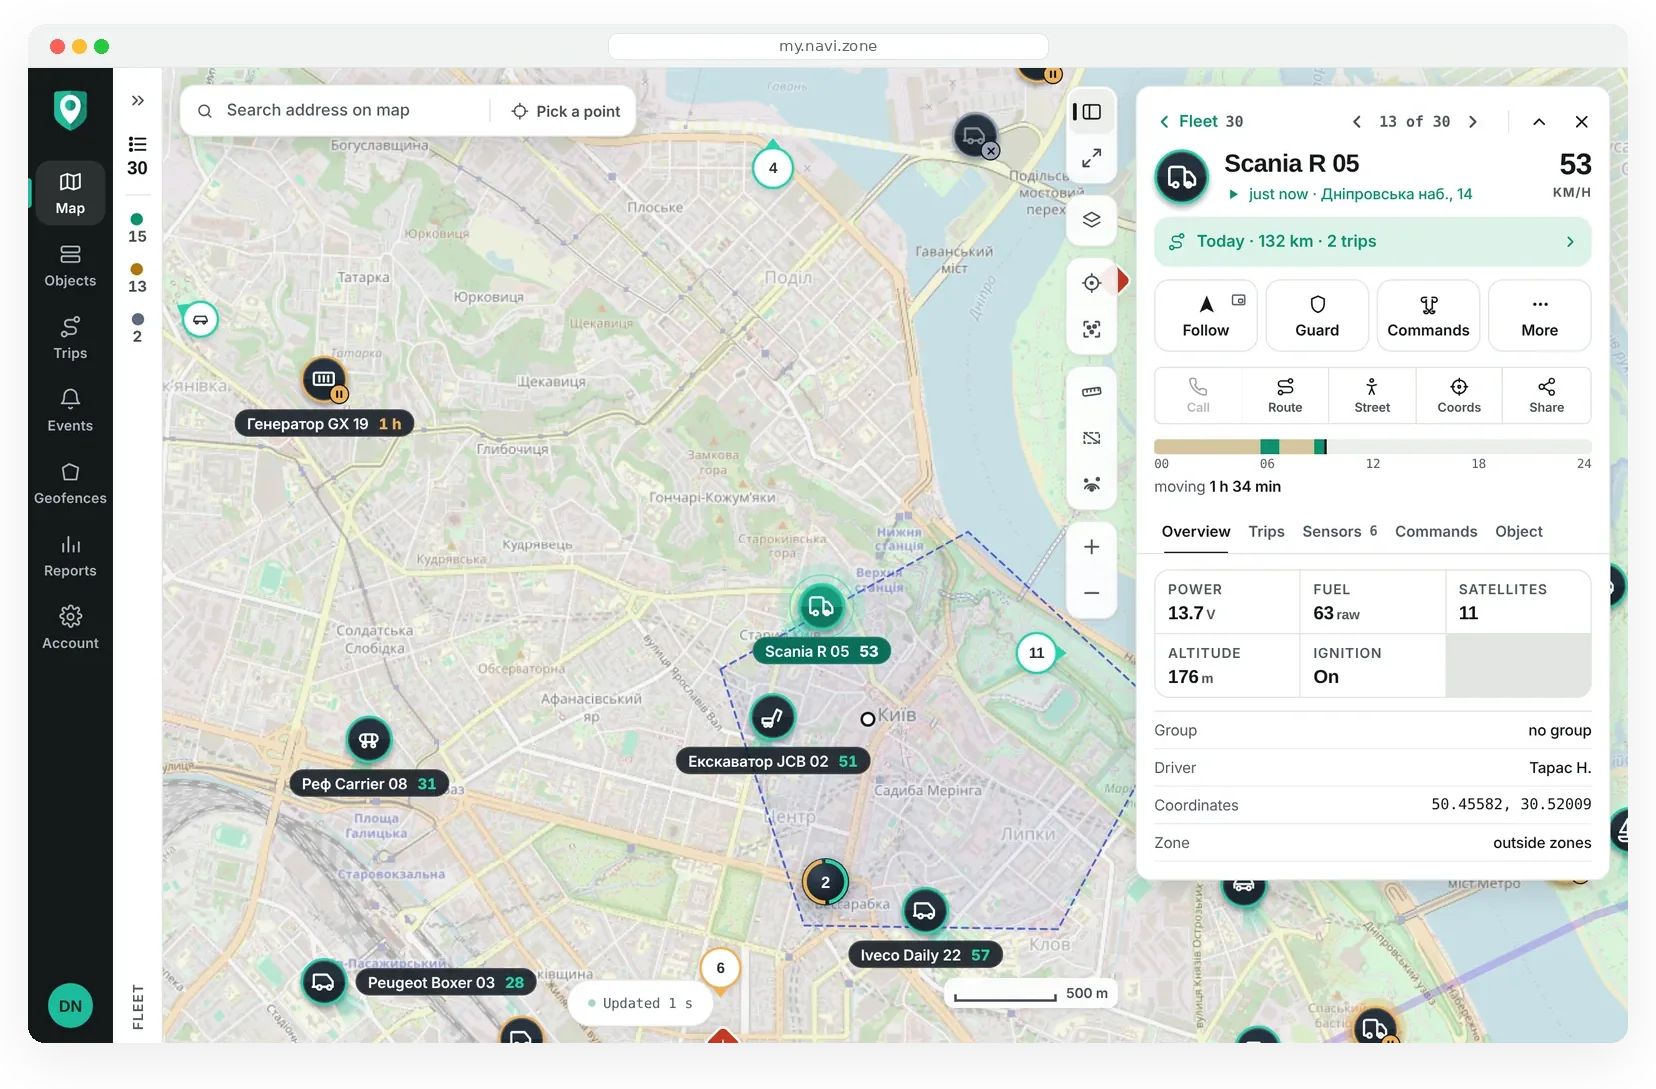
Task: Open the Map section in sidebar
Action: tap(70, 192)
